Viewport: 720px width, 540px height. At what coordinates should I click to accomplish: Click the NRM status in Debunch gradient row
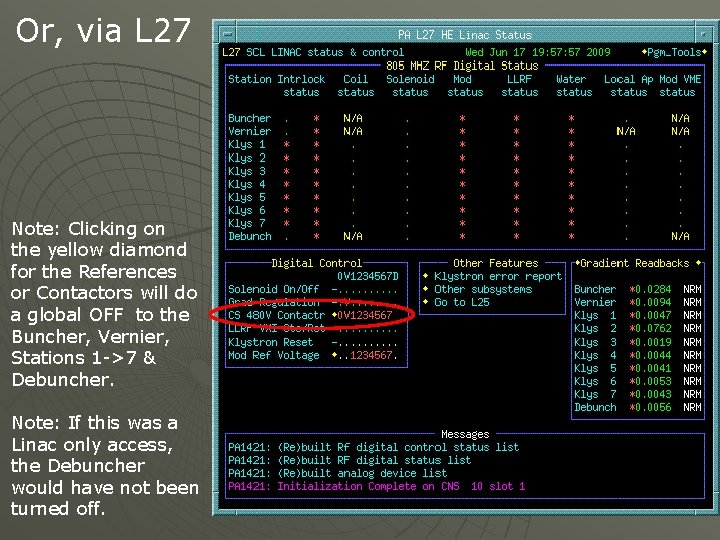[692, 407]
